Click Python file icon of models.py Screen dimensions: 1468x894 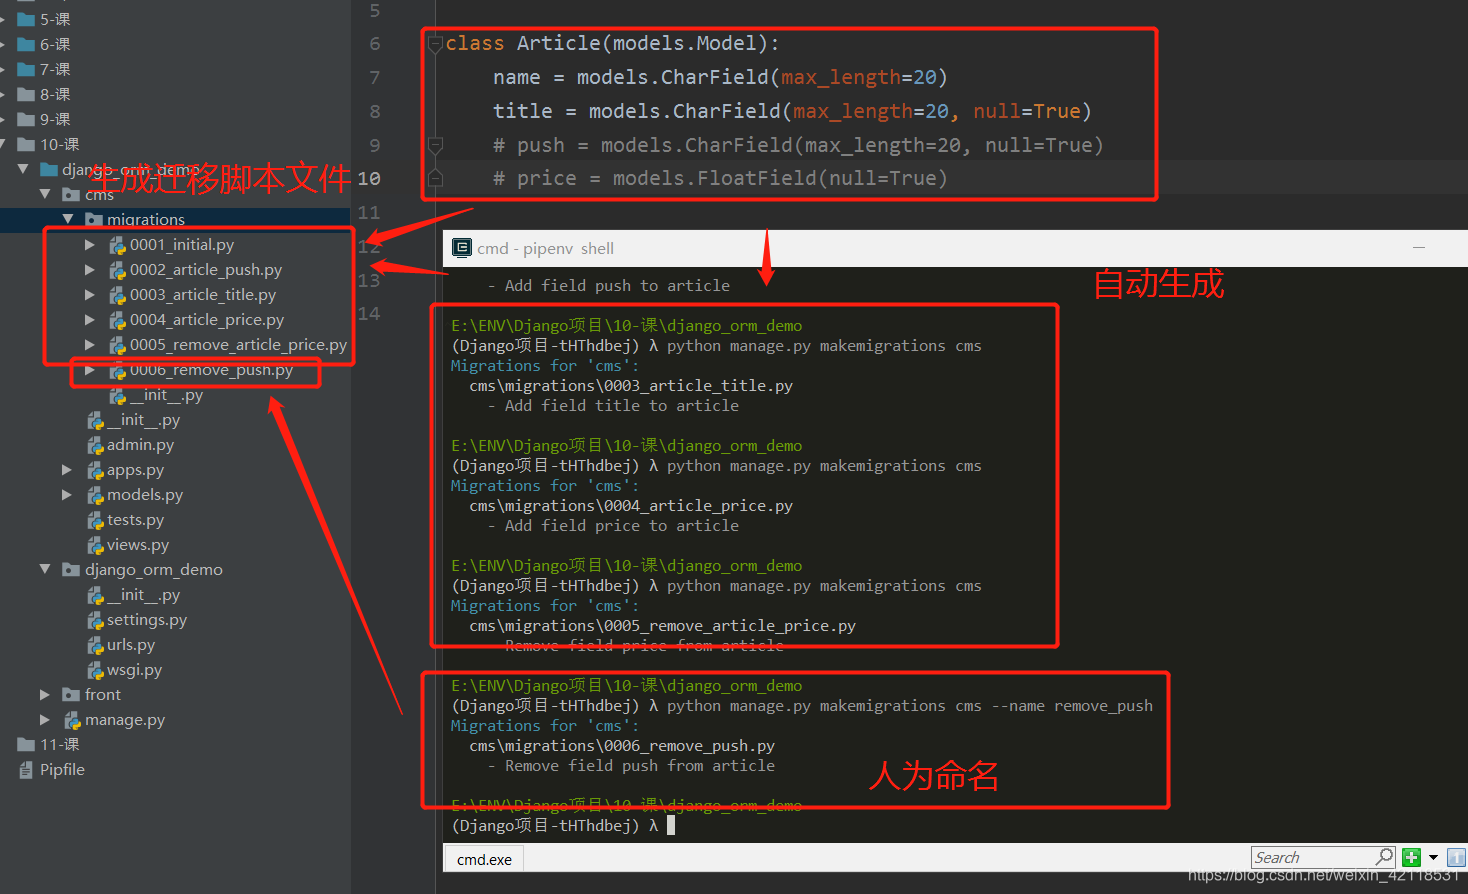(x=95, y=495)
